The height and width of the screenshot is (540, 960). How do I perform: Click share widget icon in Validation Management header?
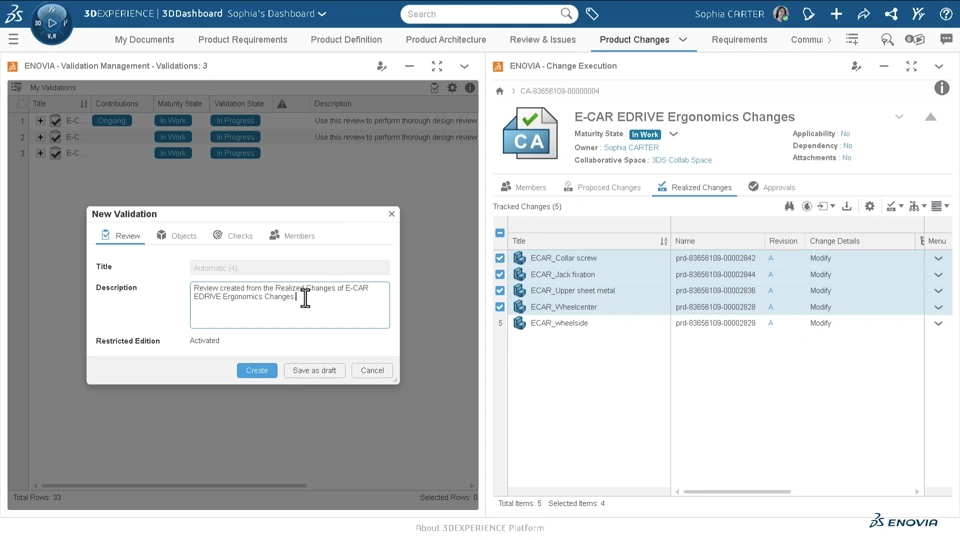[381, 66]
